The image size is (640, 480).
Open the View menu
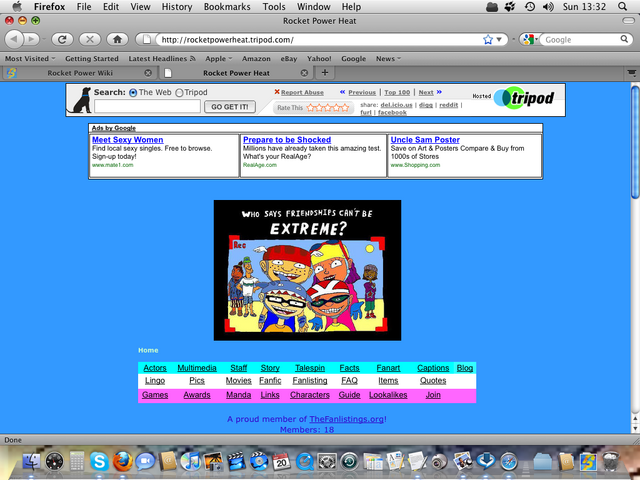tap(140, 7)
